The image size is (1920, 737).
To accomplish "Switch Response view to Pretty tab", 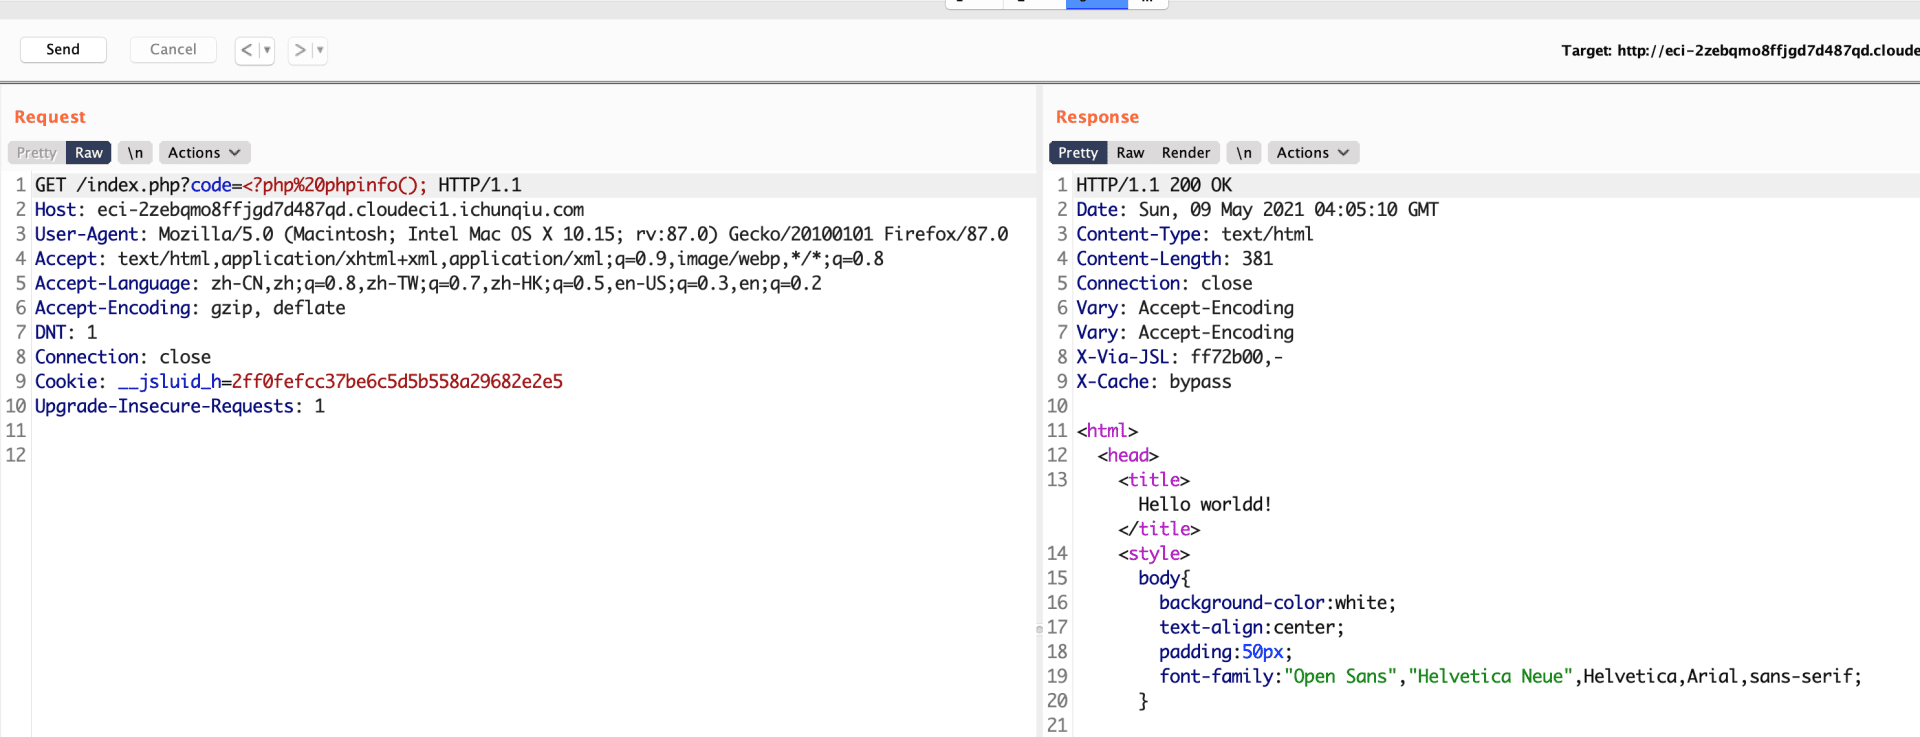I will click(x=1078, y=153).
